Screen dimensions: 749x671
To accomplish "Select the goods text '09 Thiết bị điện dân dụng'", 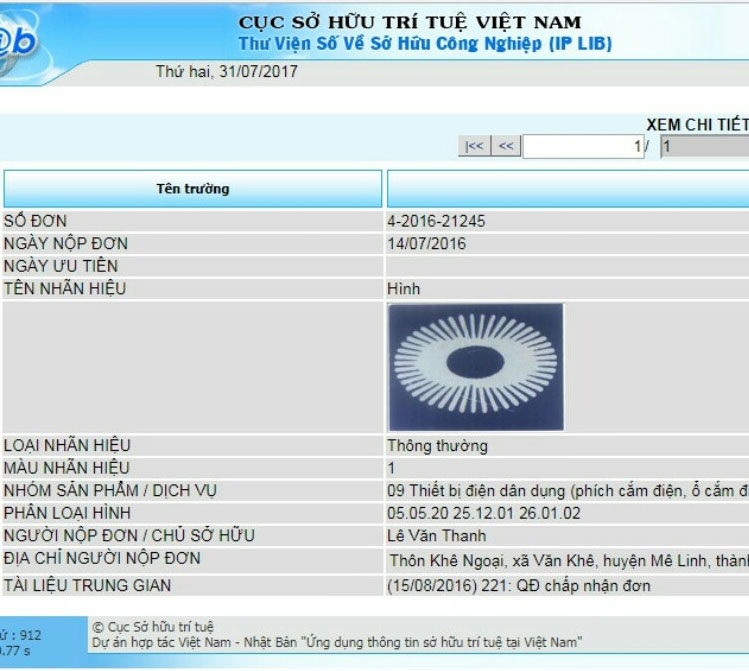I will tap(477, 491).
